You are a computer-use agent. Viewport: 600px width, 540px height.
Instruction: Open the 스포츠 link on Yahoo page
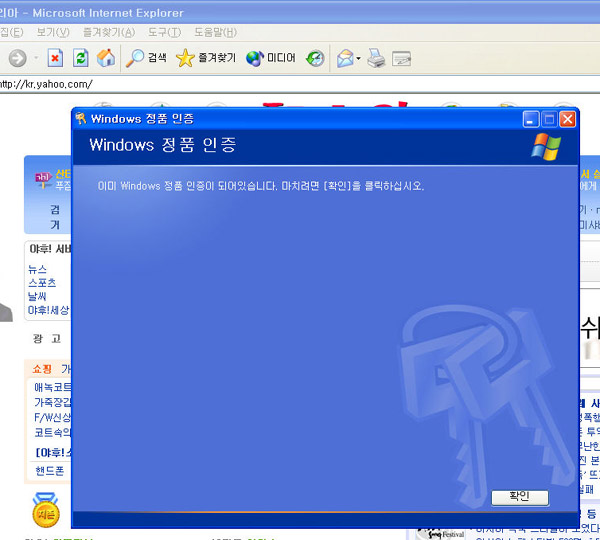[42, 283]
